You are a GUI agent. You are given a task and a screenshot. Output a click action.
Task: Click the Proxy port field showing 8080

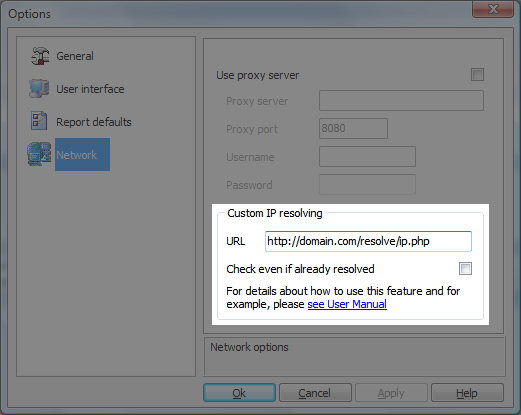(353, 128)
